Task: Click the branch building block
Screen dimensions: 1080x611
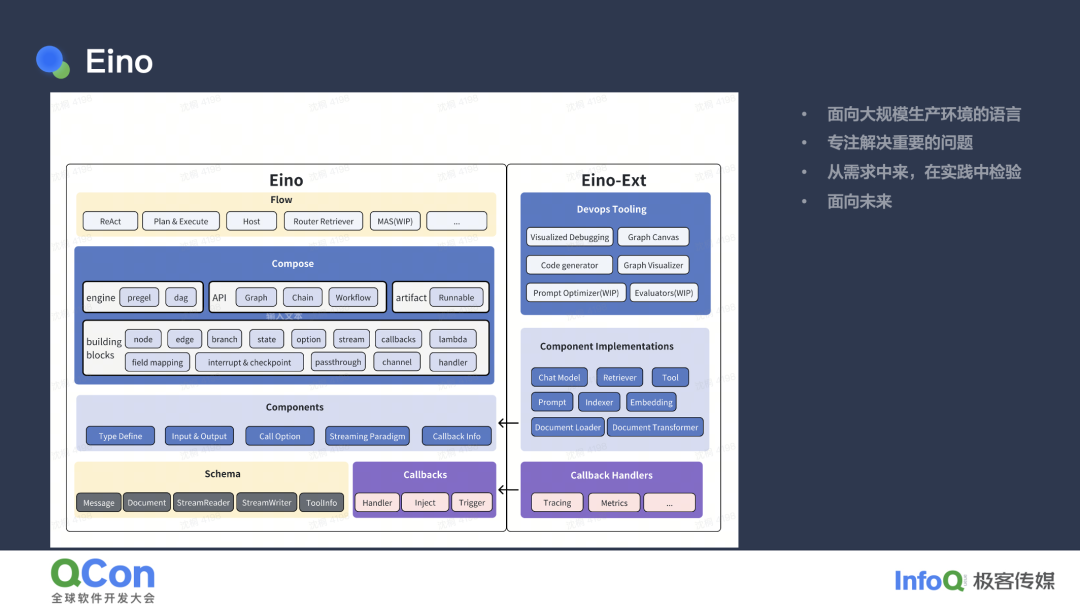Action: click(225, 339)
